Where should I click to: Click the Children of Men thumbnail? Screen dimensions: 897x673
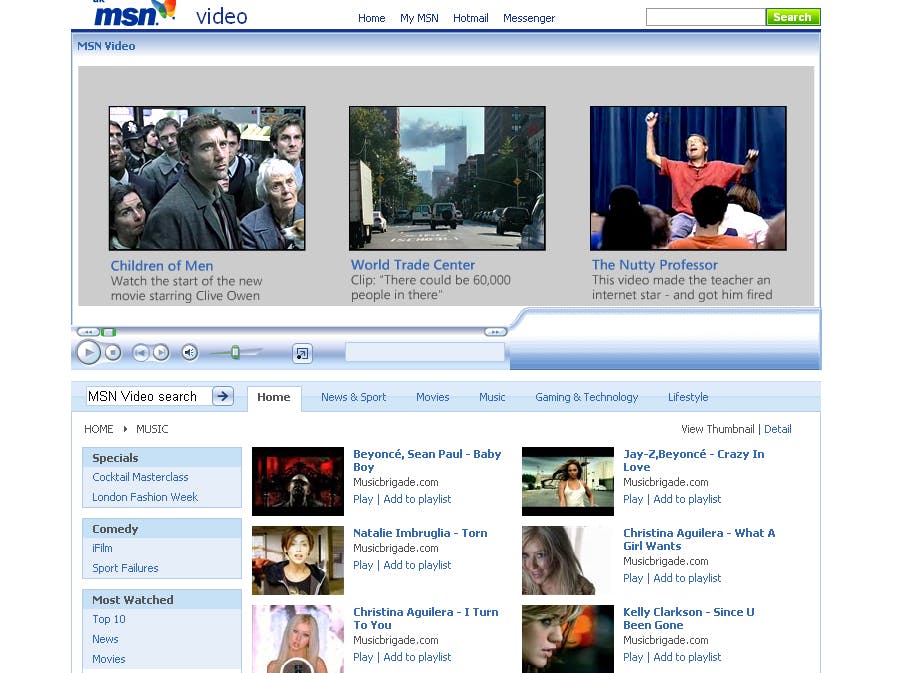207,178
